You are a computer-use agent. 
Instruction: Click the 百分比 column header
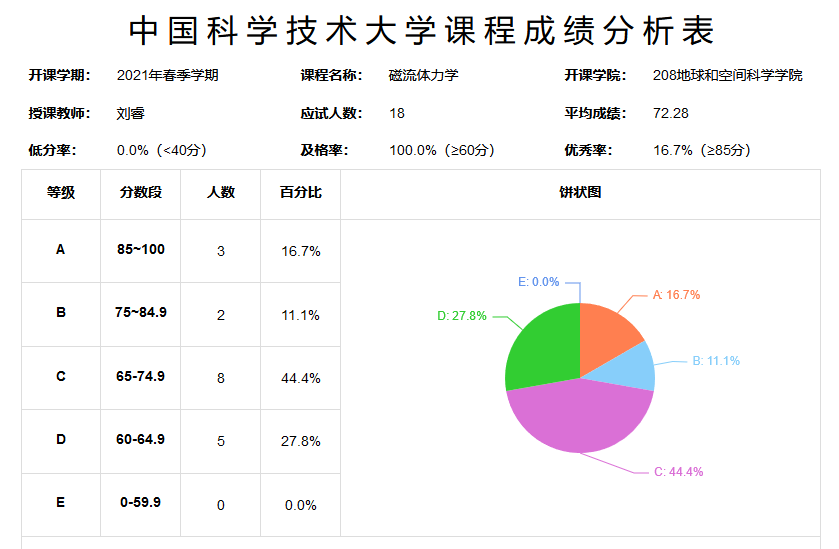coord(300,193)
